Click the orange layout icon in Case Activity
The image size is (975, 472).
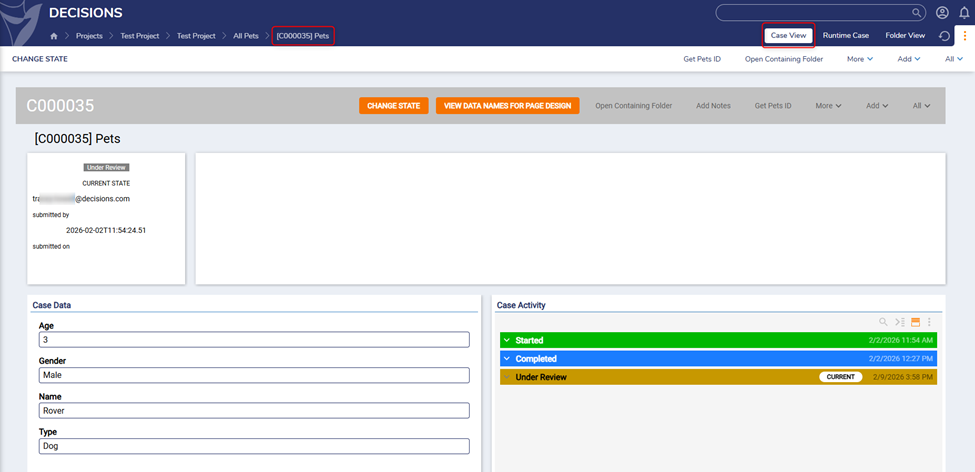tap(914, 322)
